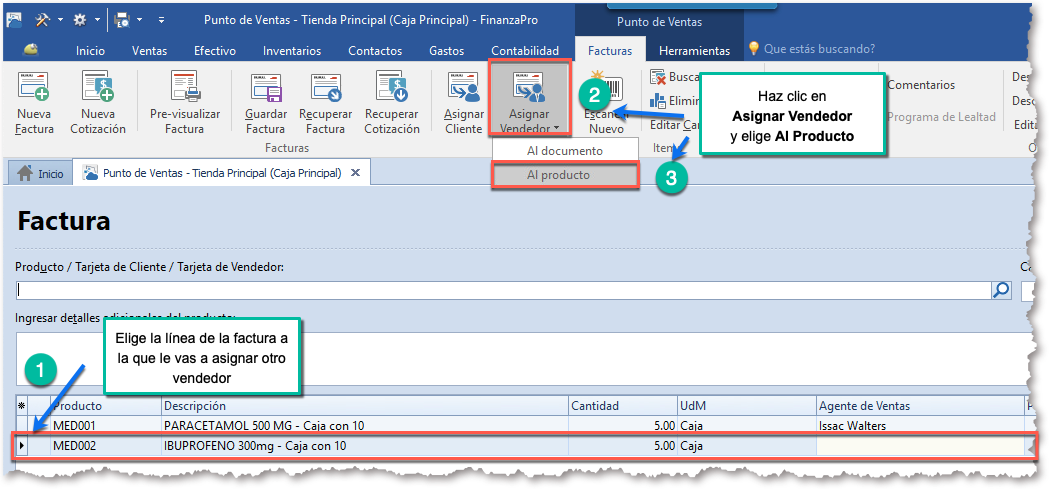Select 'Al documento' menu option
1049x489 pixels.
coord(565,151)
